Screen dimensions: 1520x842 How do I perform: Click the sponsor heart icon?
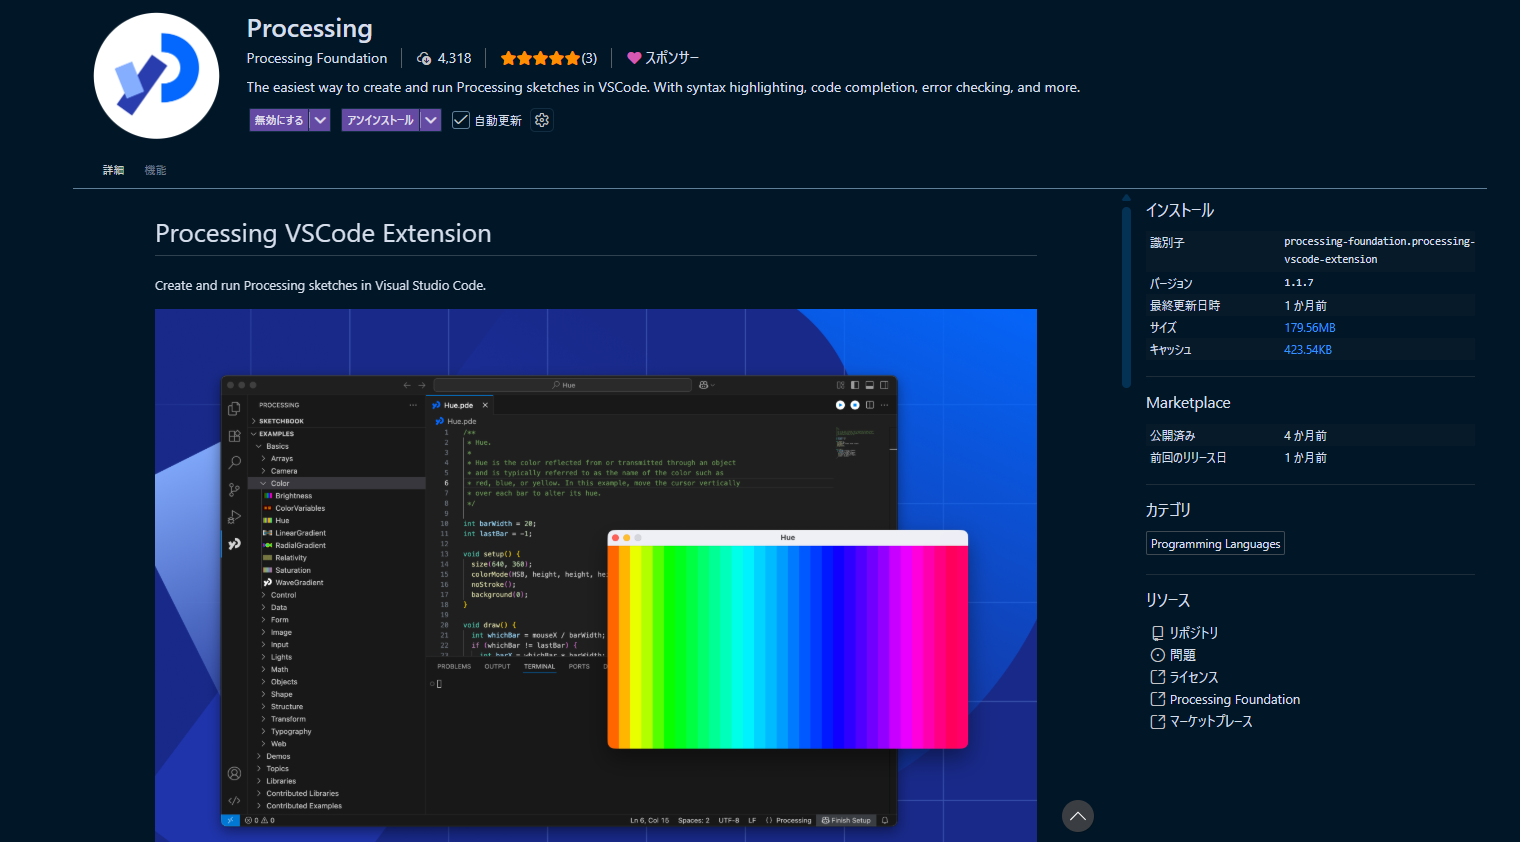634,58
